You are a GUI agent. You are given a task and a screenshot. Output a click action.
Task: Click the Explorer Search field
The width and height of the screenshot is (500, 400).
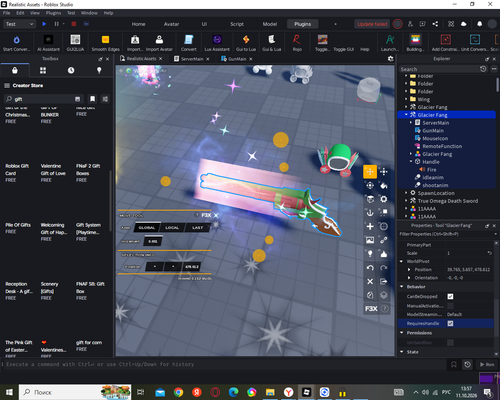(439, 69)
